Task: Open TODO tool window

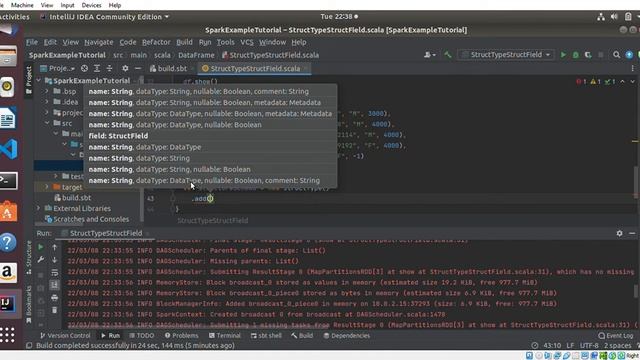Action: pos(142,336)
